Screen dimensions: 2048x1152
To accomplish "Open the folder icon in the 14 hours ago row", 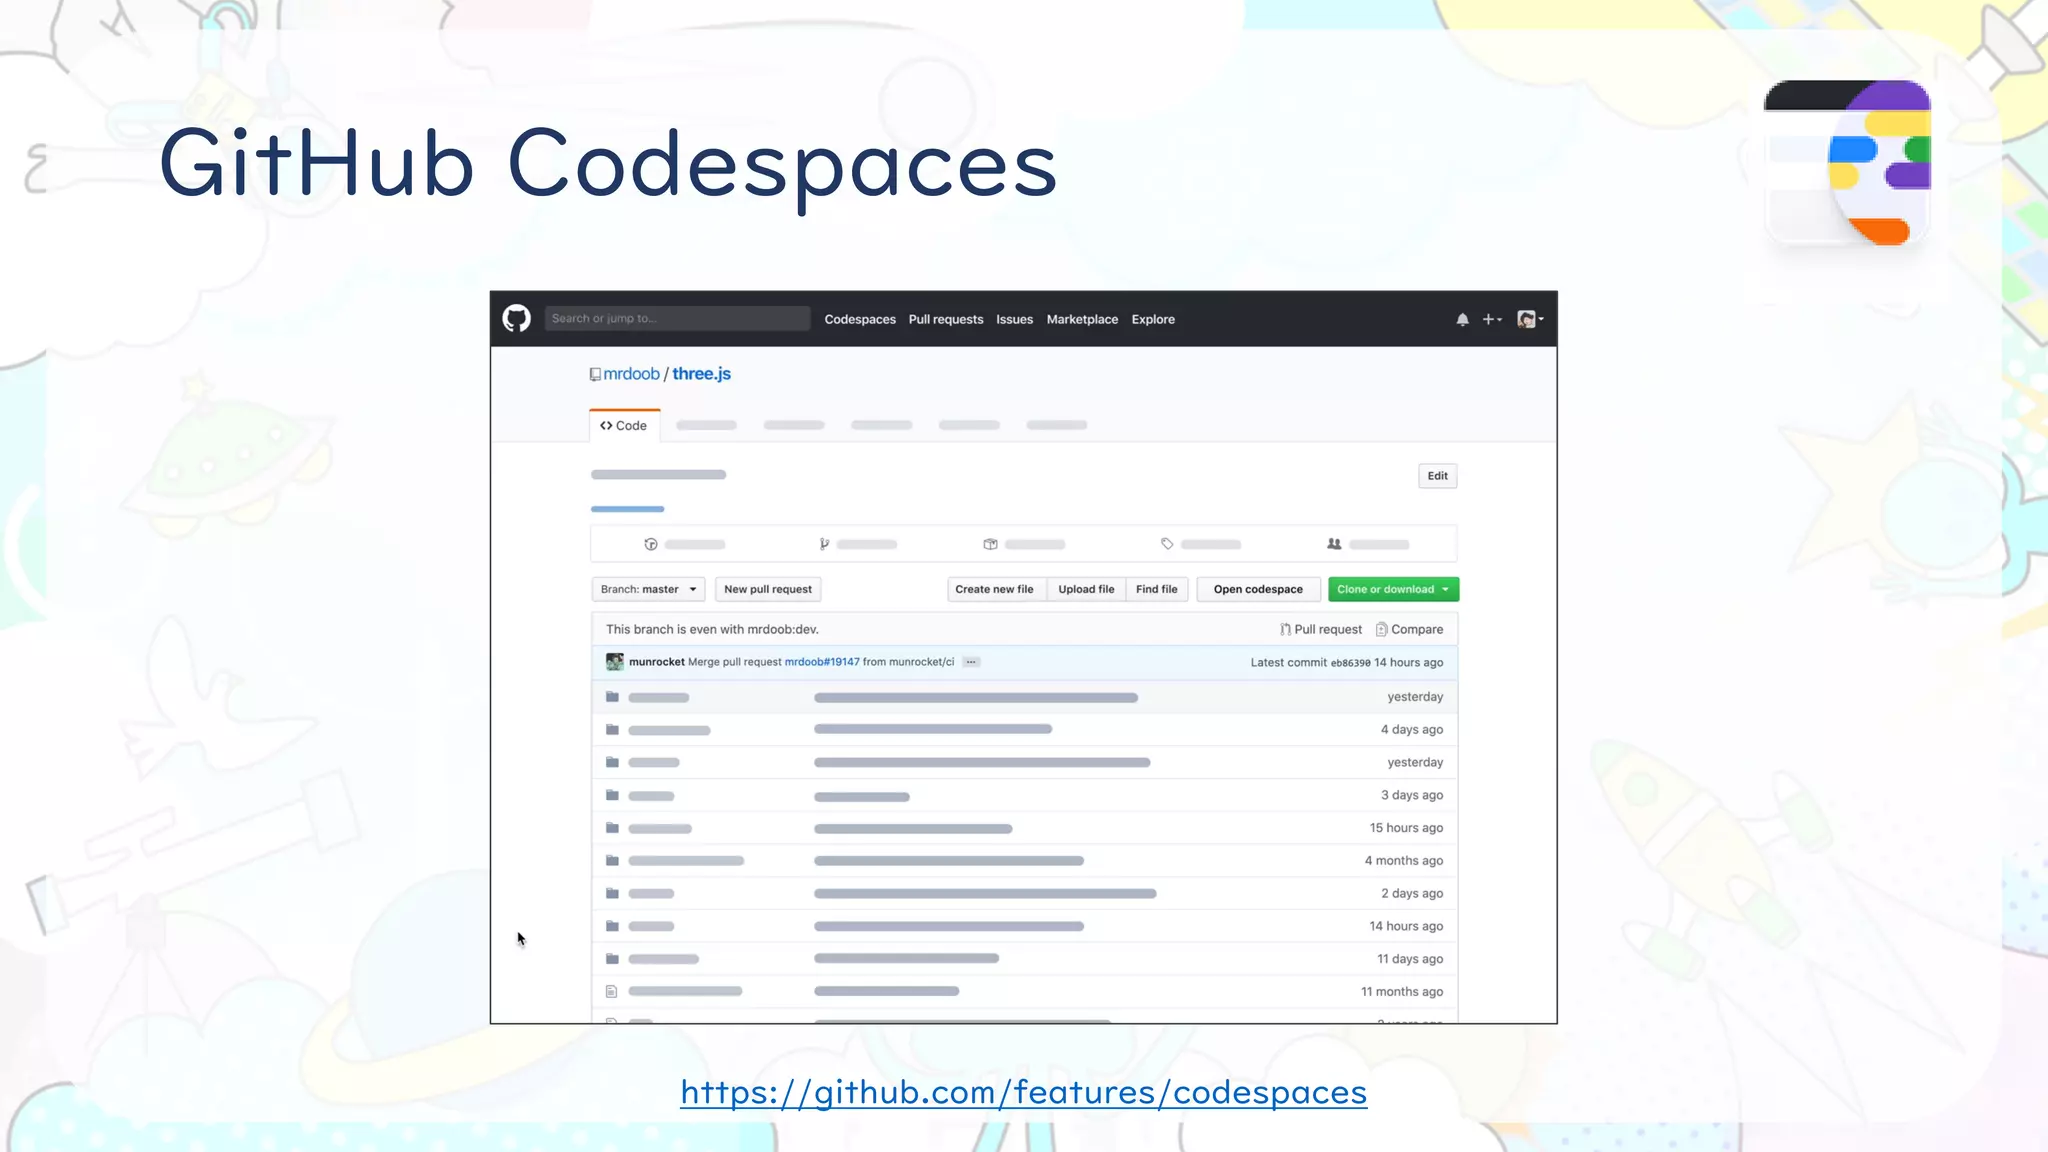I will click(x=612, y=926).
